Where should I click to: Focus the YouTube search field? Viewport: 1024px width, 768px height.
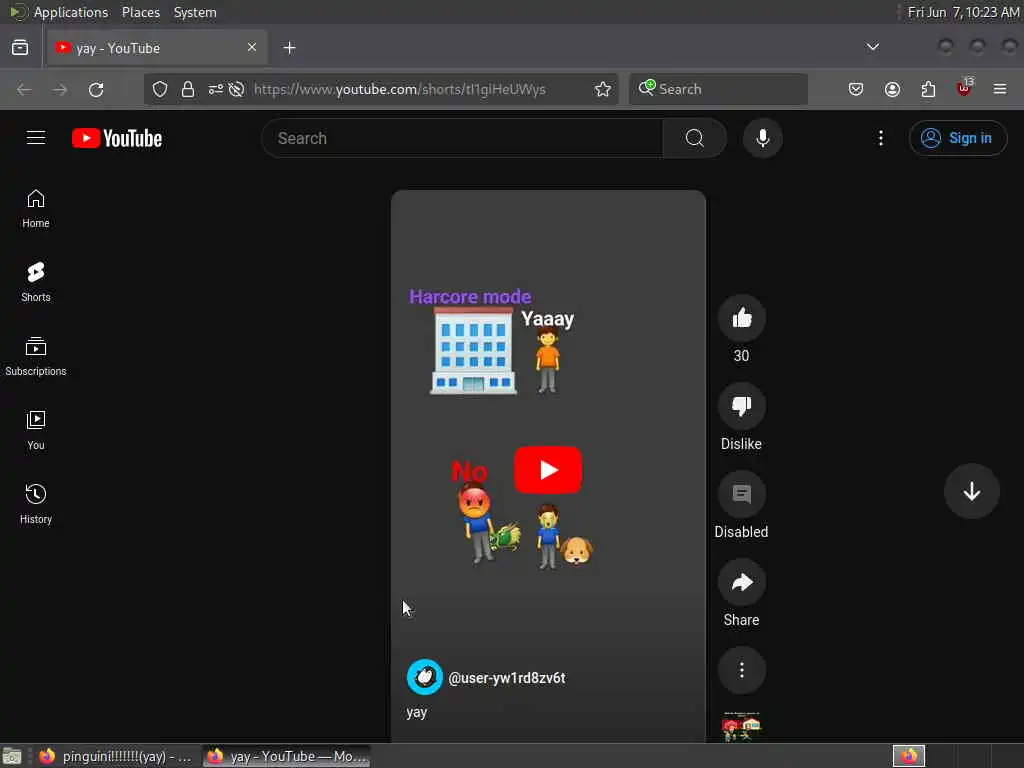462,138
